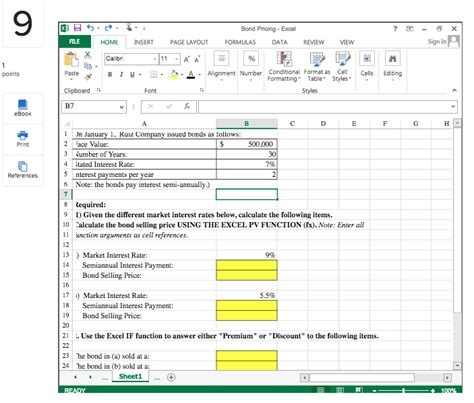474x403 pixels.
Task: Open Font group dialog launcher
Action: (202, 90)
